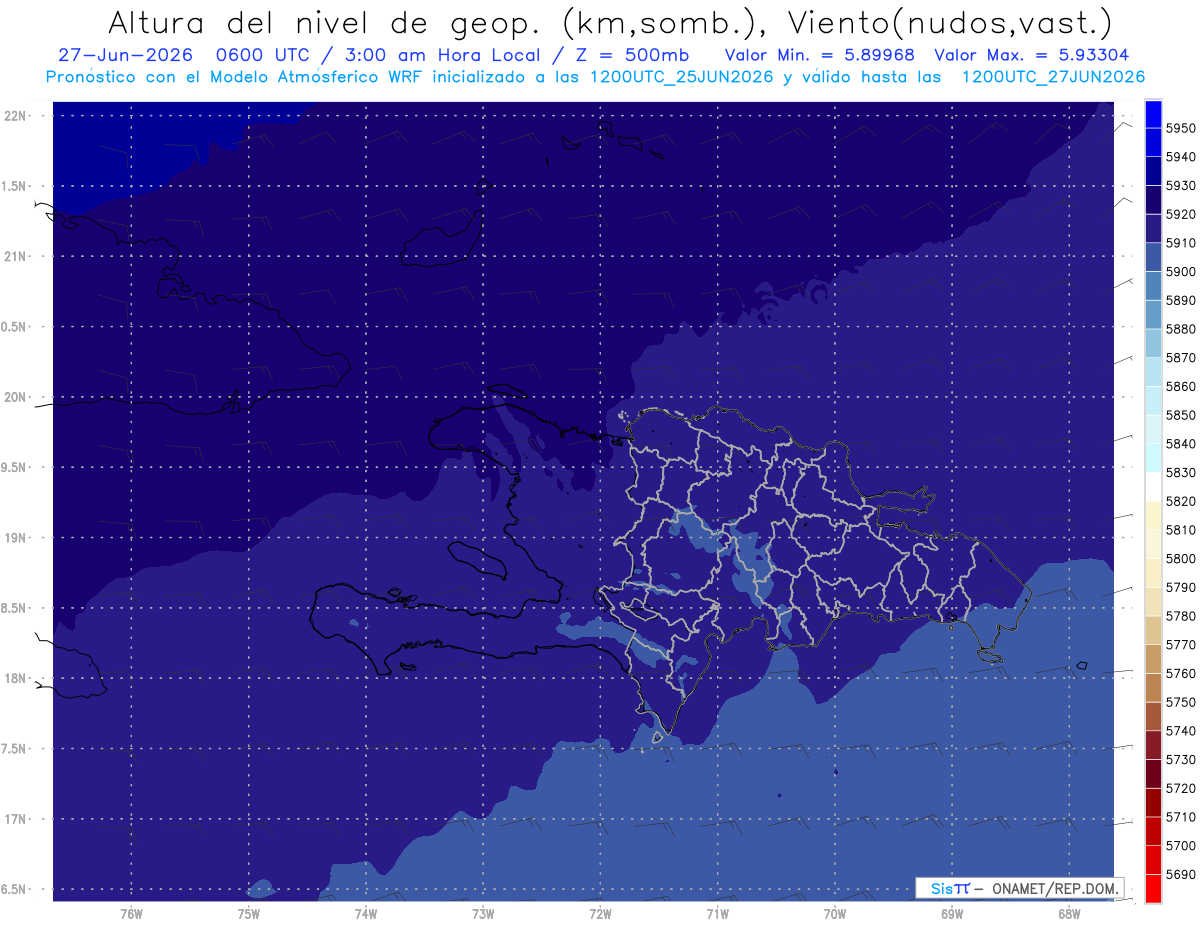The width and height of the screenshot is (1200, 927).
Task: Click longitude label '70W'
Action: [x=834, y=914]
